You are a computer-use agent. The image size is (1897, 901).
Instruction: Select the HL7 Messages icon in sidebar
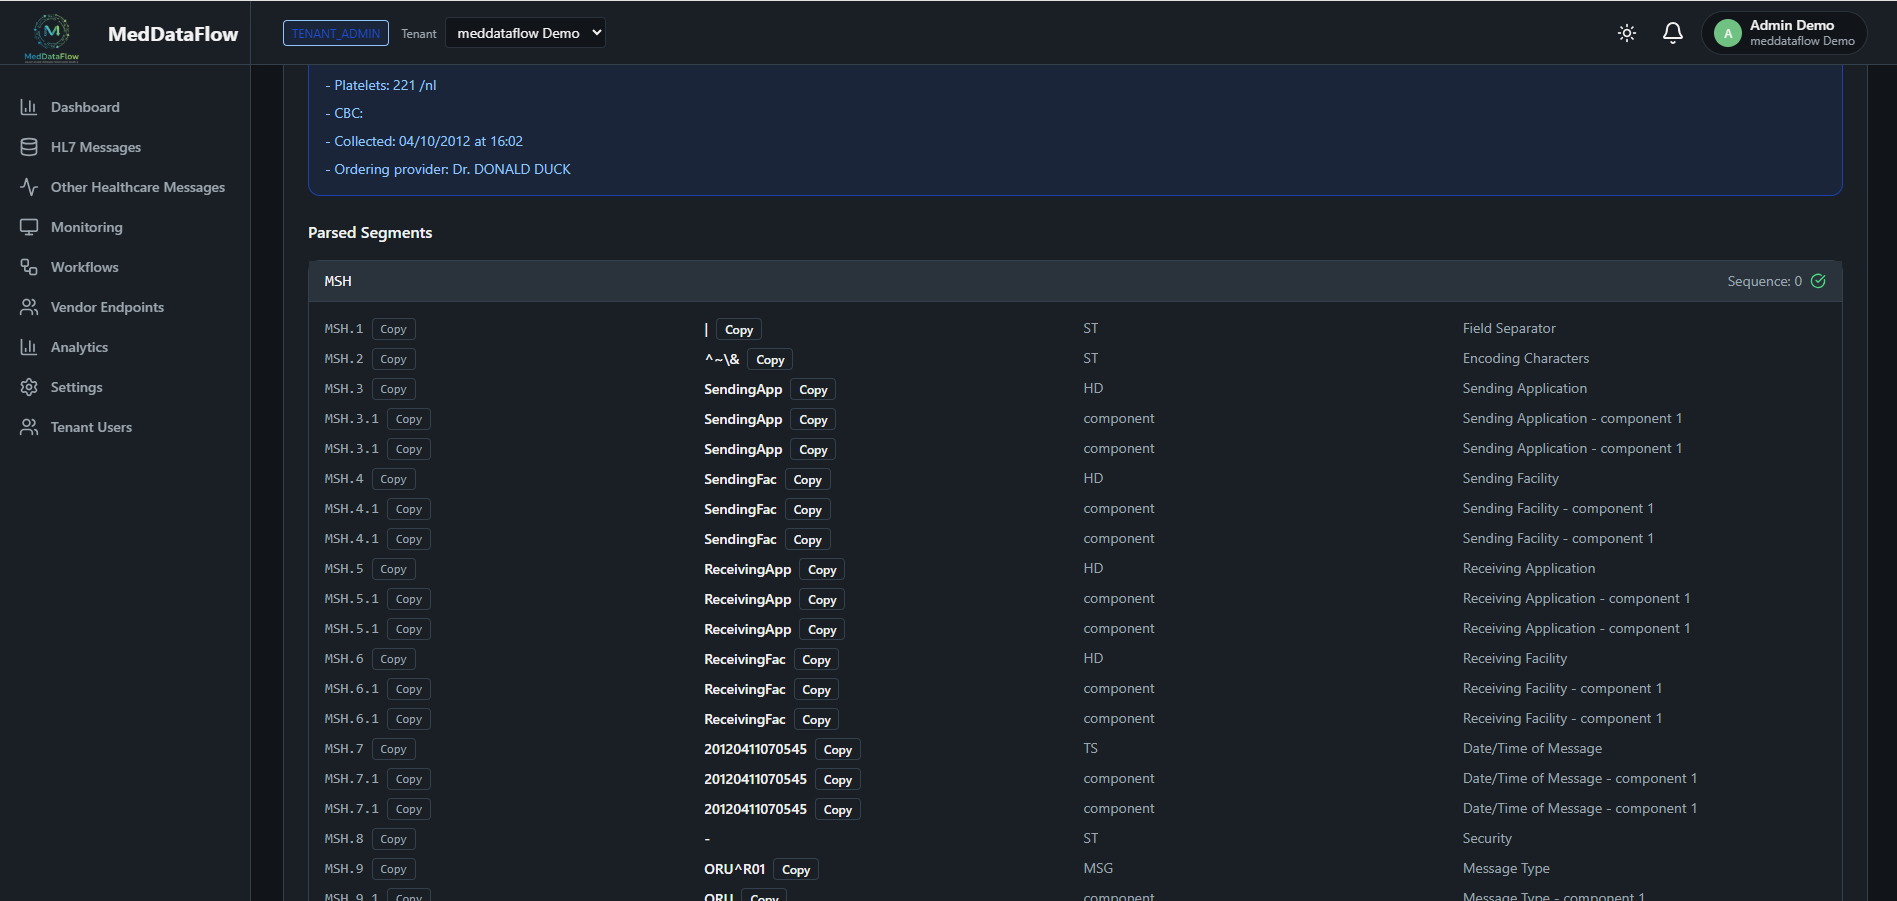pos(29,146)
